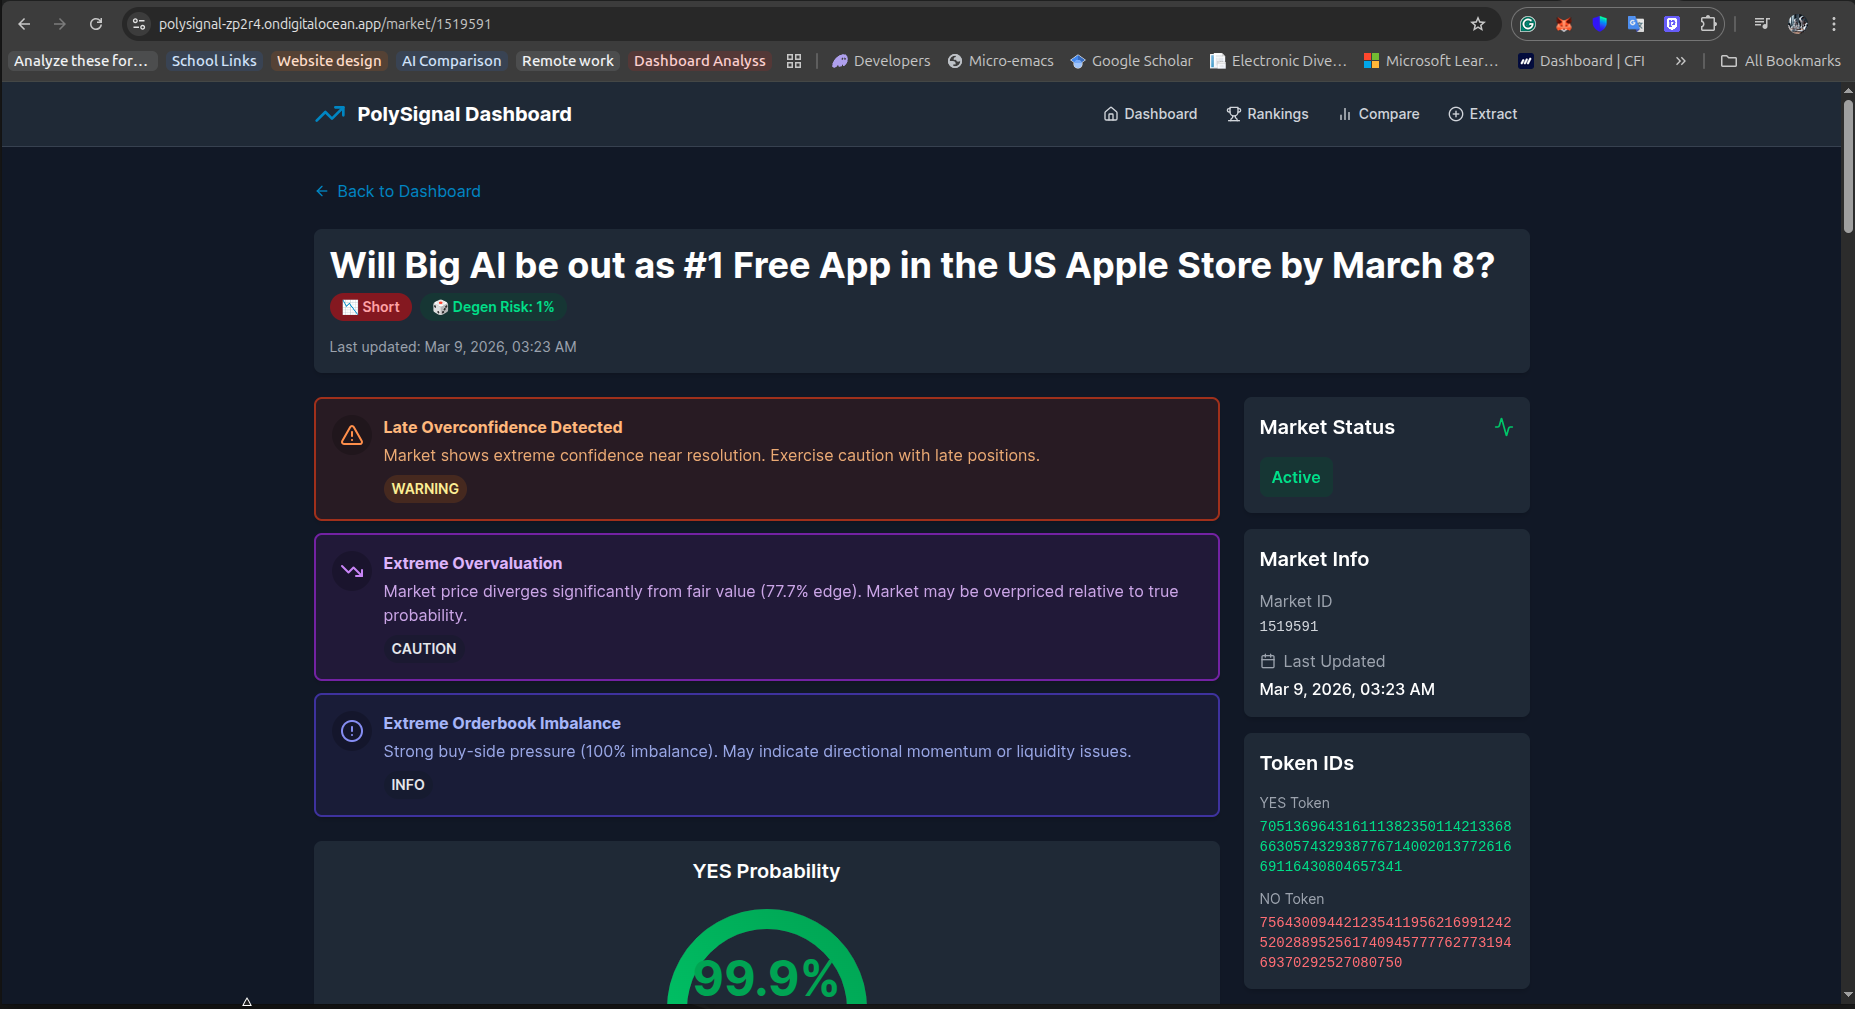The height and width of the screenshot is (1009, 1855).
Task: Click the Active market status badge
Action: coord(1296,477)
